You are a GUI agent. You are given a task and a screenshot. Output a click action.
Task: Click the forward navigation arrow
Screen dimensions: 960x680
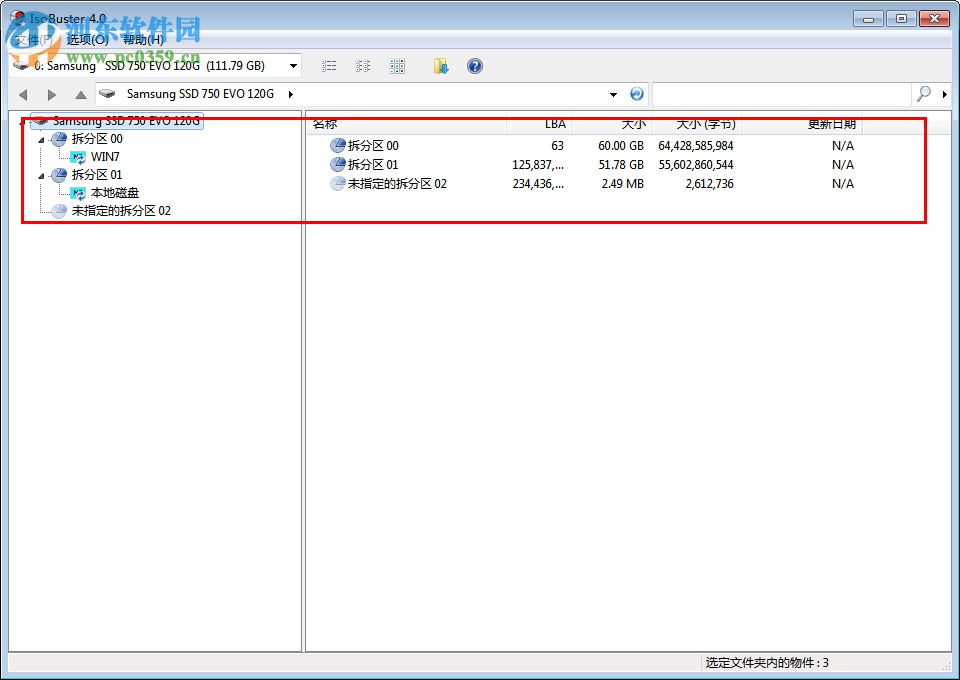51,93
